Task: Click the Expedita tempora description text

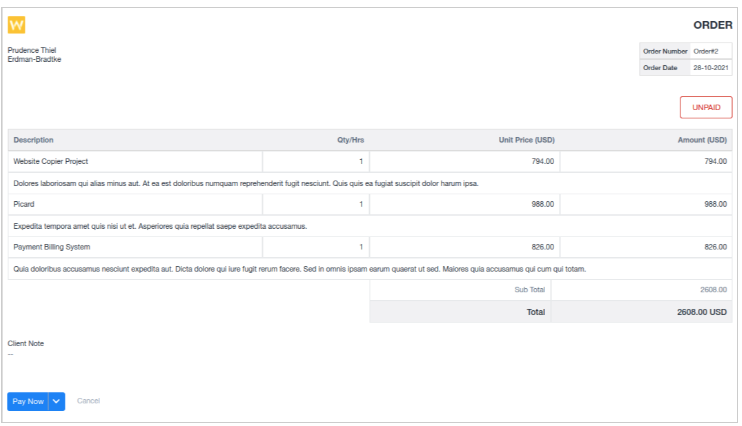Action: tap(160, 226)
